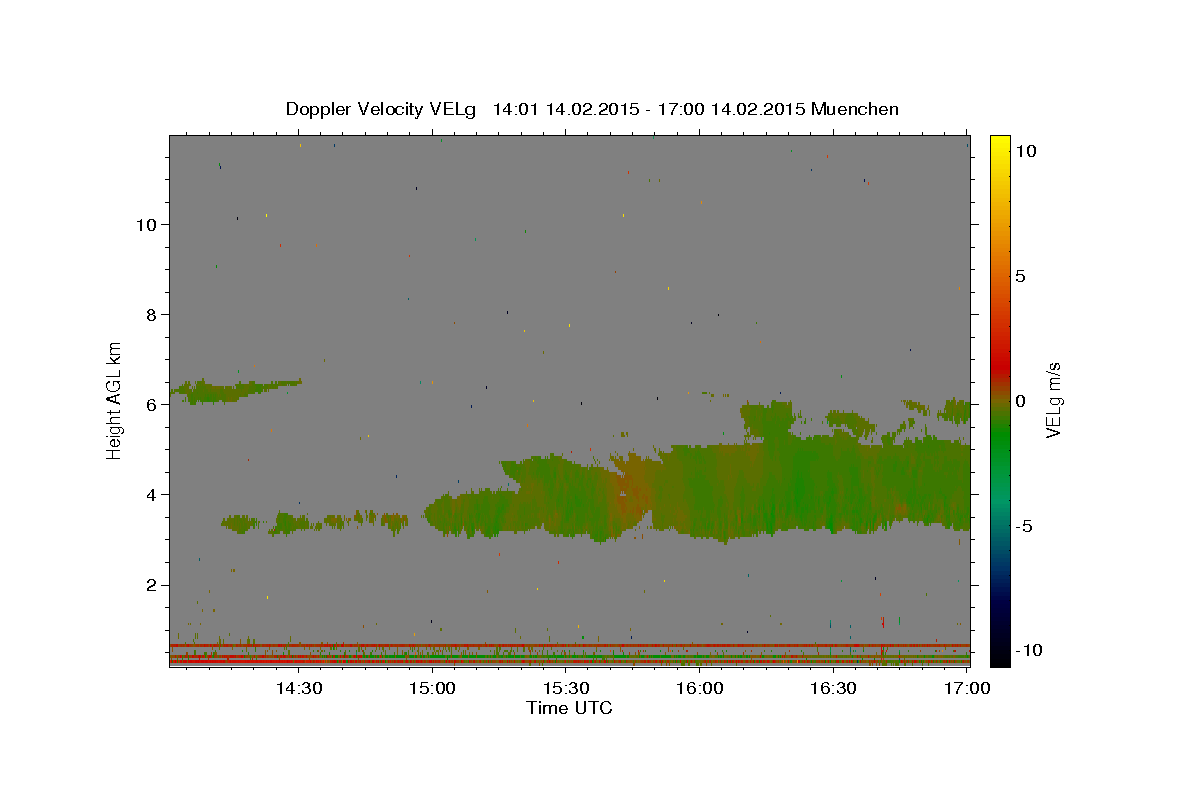Image resolution: width=1200 pixels, height=800 pixels.
Task: Click the height tick label 10
Action: [146, 224]
